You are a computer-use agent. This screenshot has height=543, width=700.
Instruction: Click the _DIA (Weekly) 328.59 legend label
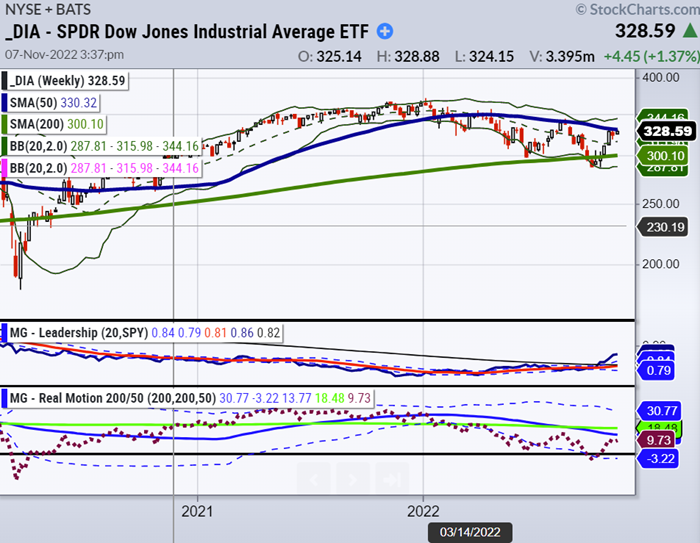click(x=67, y=81)
